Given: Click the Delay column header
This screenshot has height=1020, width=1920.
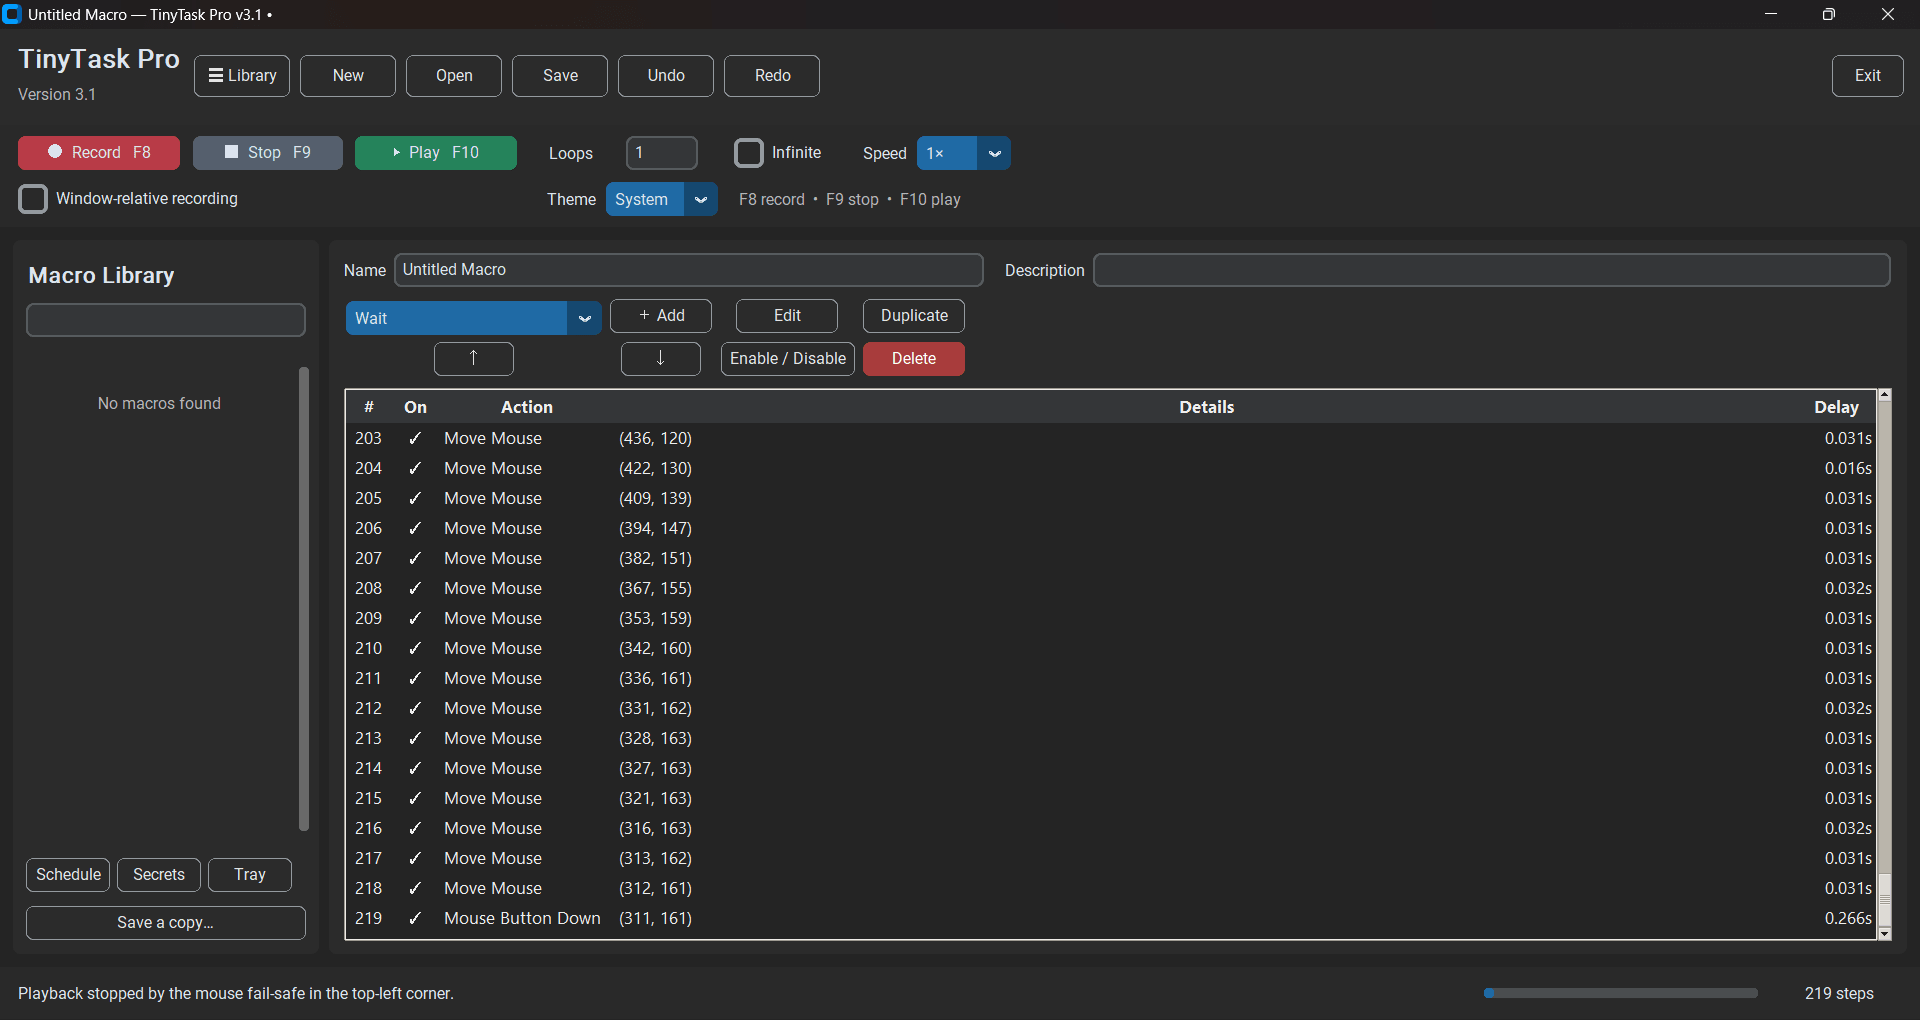Looking at the screenshot, I should pyautogui.click(x=1837, y=407).
